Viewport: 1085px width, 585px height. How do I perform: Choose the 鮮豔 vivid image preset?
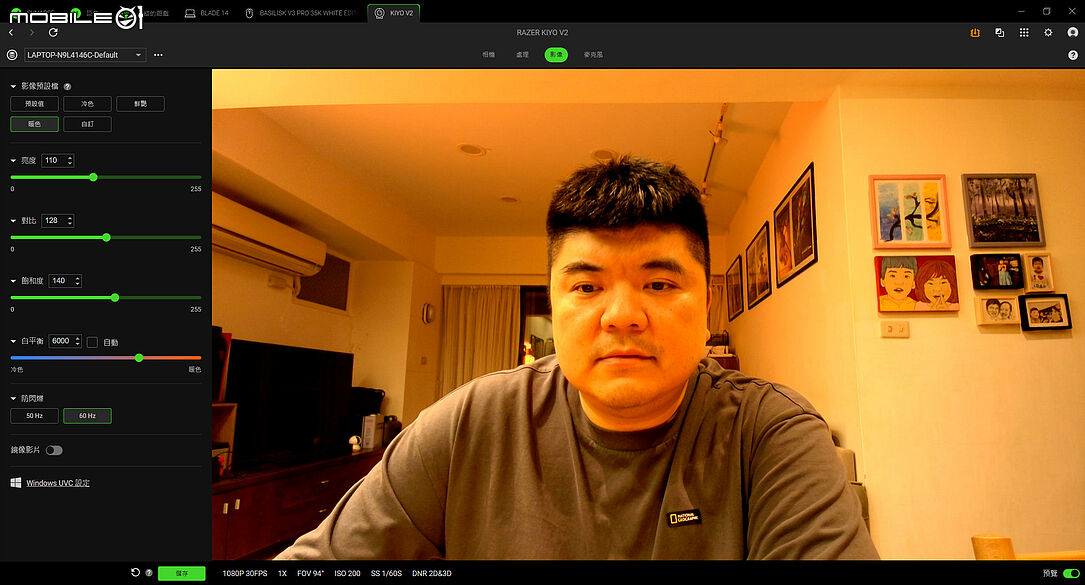click(x=140, y=104)
